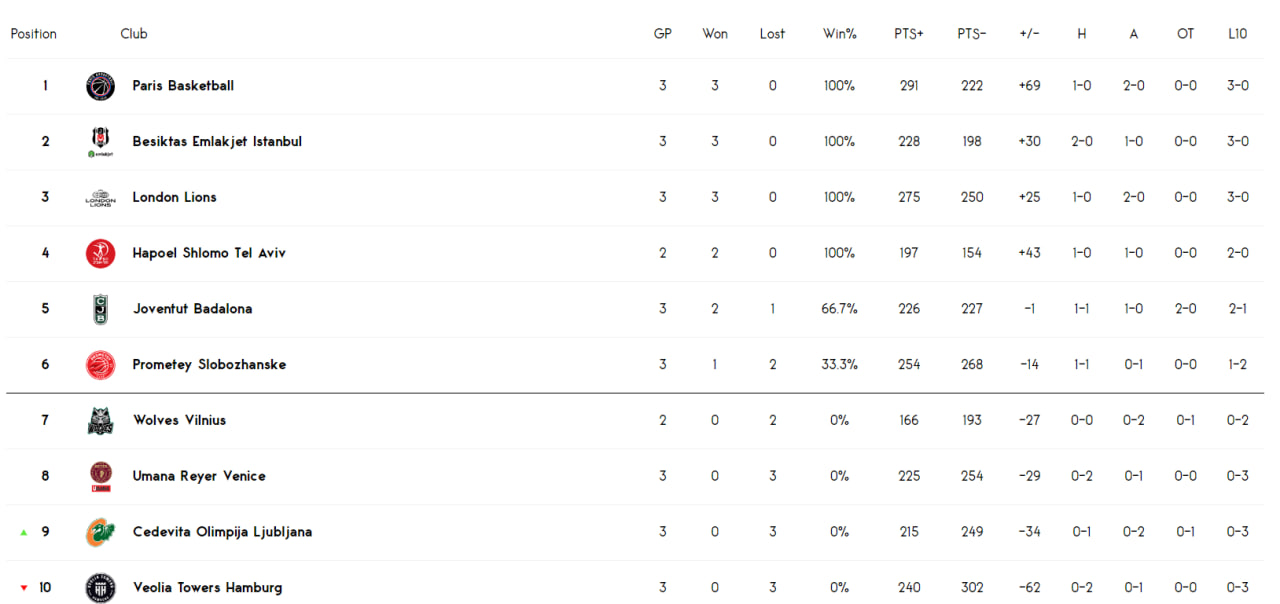Click the red down arrow at position 10
Screen dimensions: 1280x604
[24, 588]
